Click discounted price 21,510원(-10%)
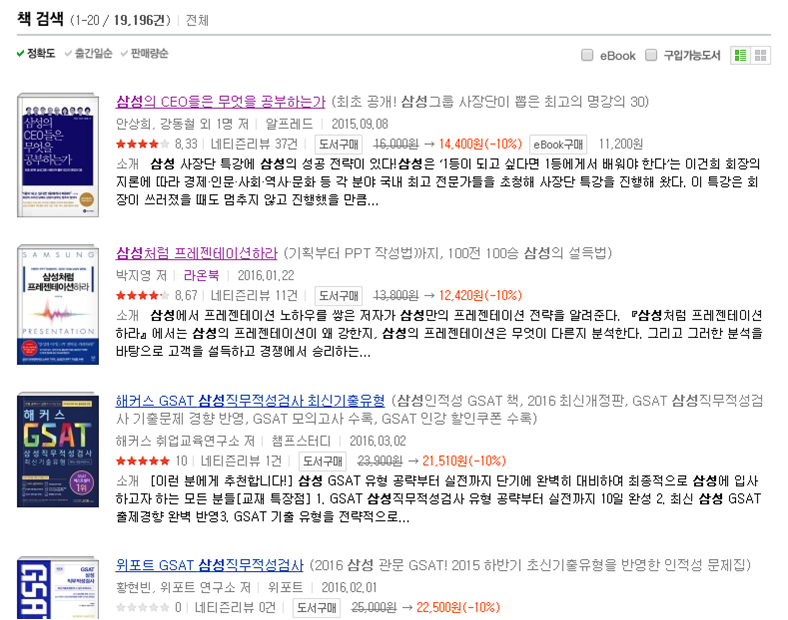Image resolution: width=788 pixels, height=620 pixels. pos(464,461)
